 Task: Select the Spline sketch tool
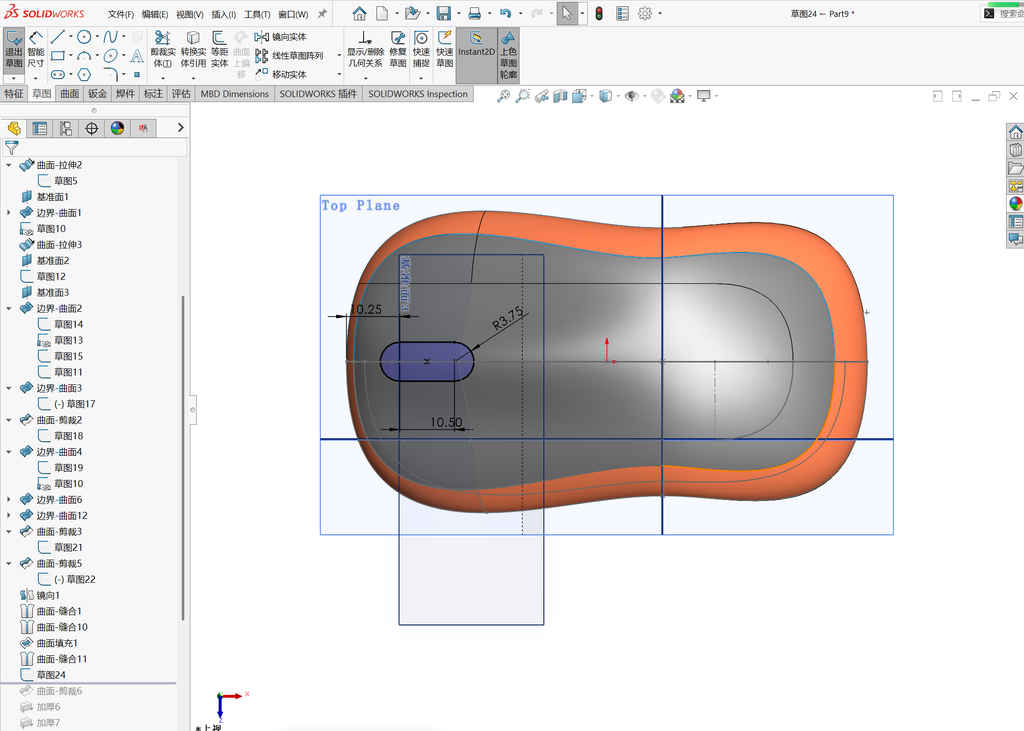[x=110, y=37]
